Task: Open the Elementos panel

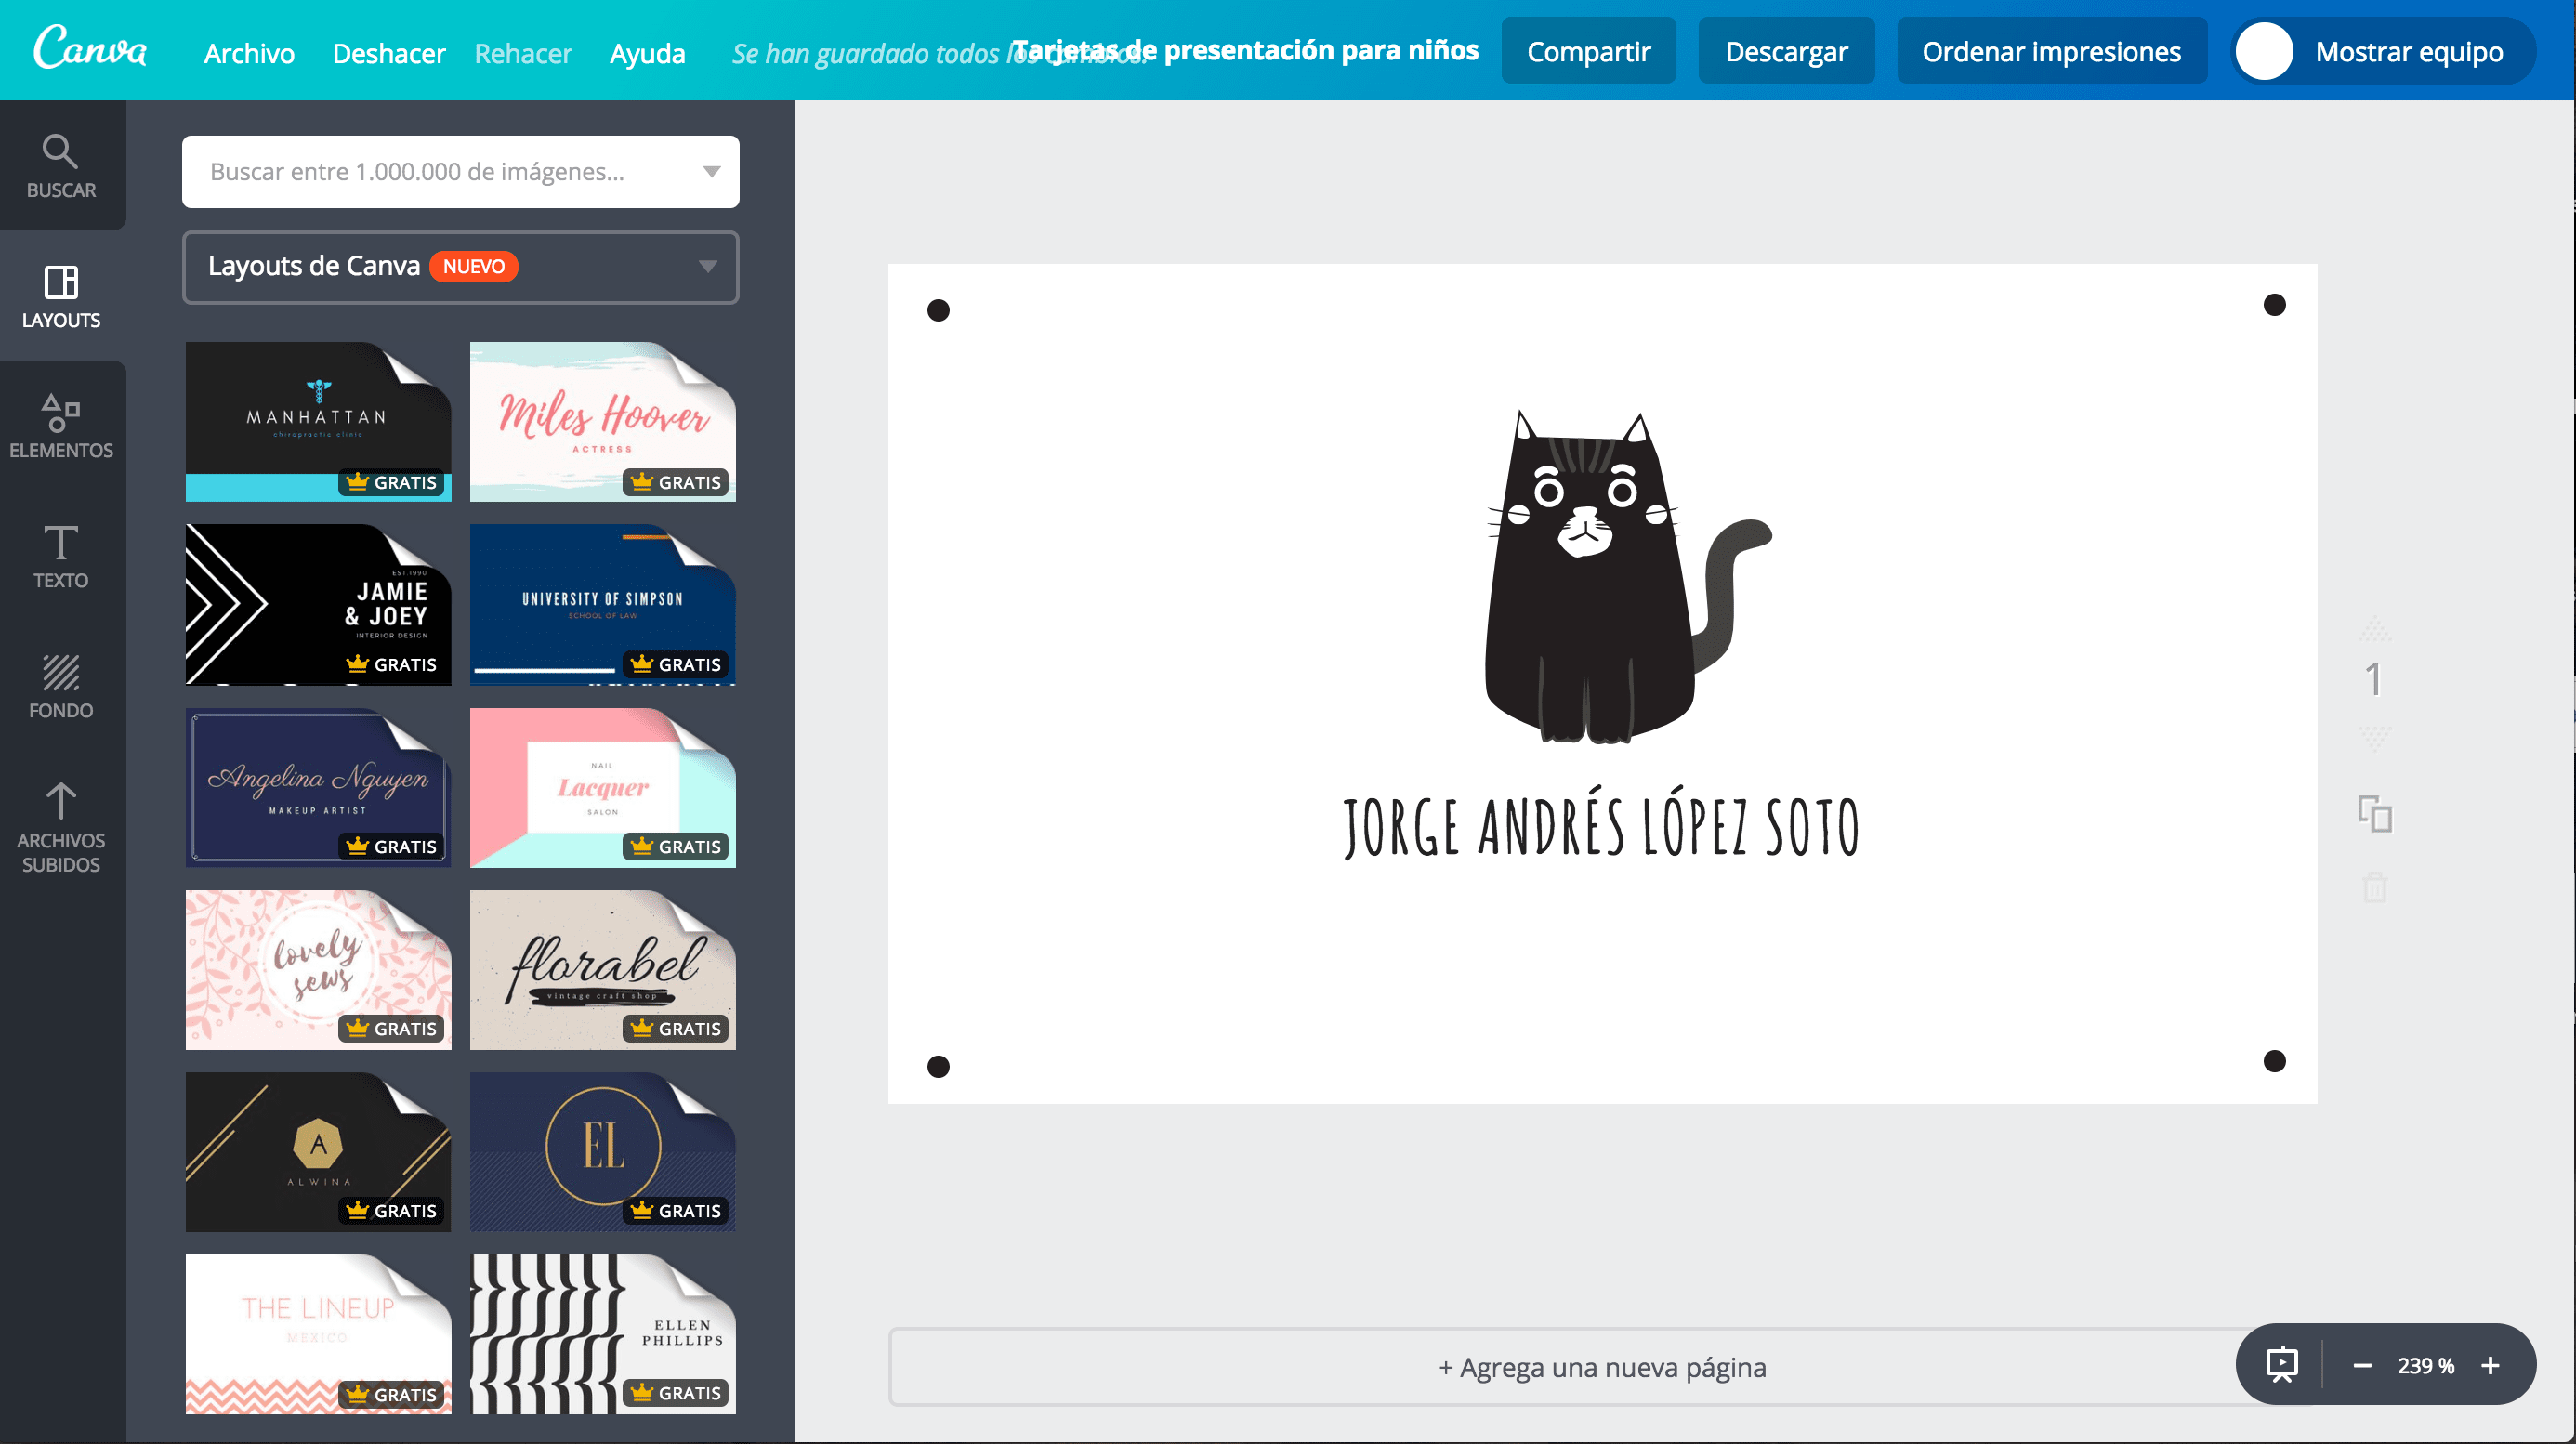Action: (x=61, y=426)
